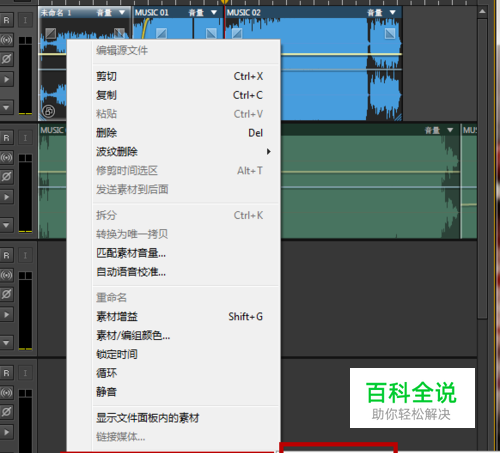Click the 未命名 1 clip title
Image resolution: width=500 pixels, height=453 pixels.
coord(56,13)
